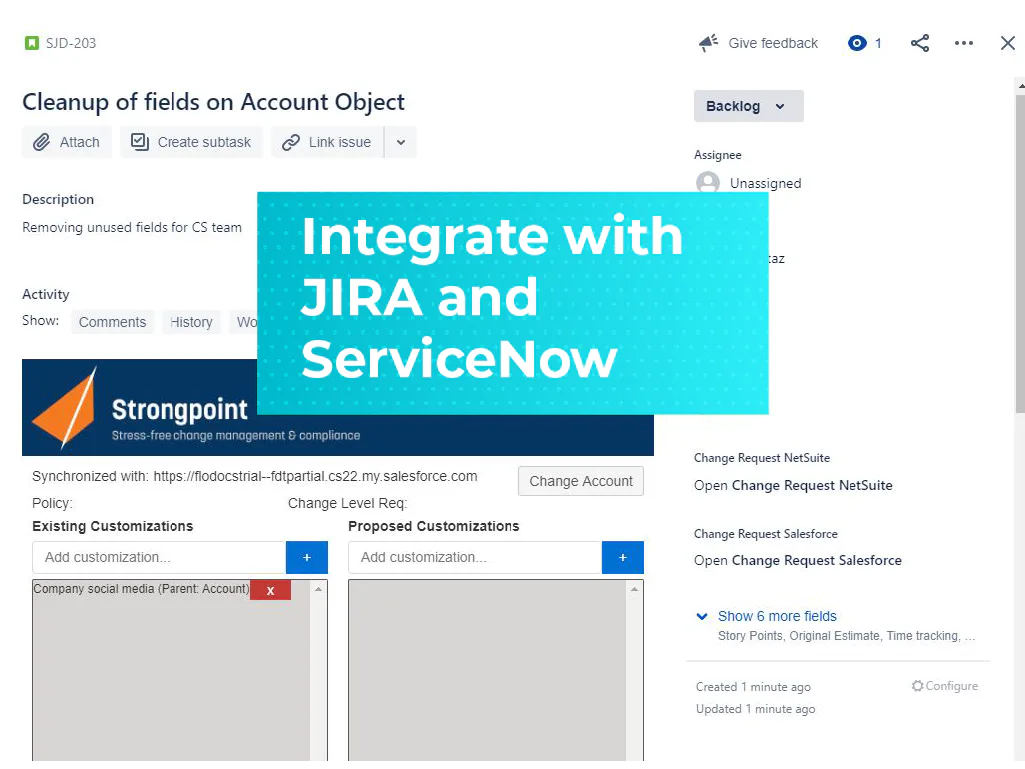Screen dimensions: 1025x769
Task: Select the Comments activity tab
Action: point(112,322)
